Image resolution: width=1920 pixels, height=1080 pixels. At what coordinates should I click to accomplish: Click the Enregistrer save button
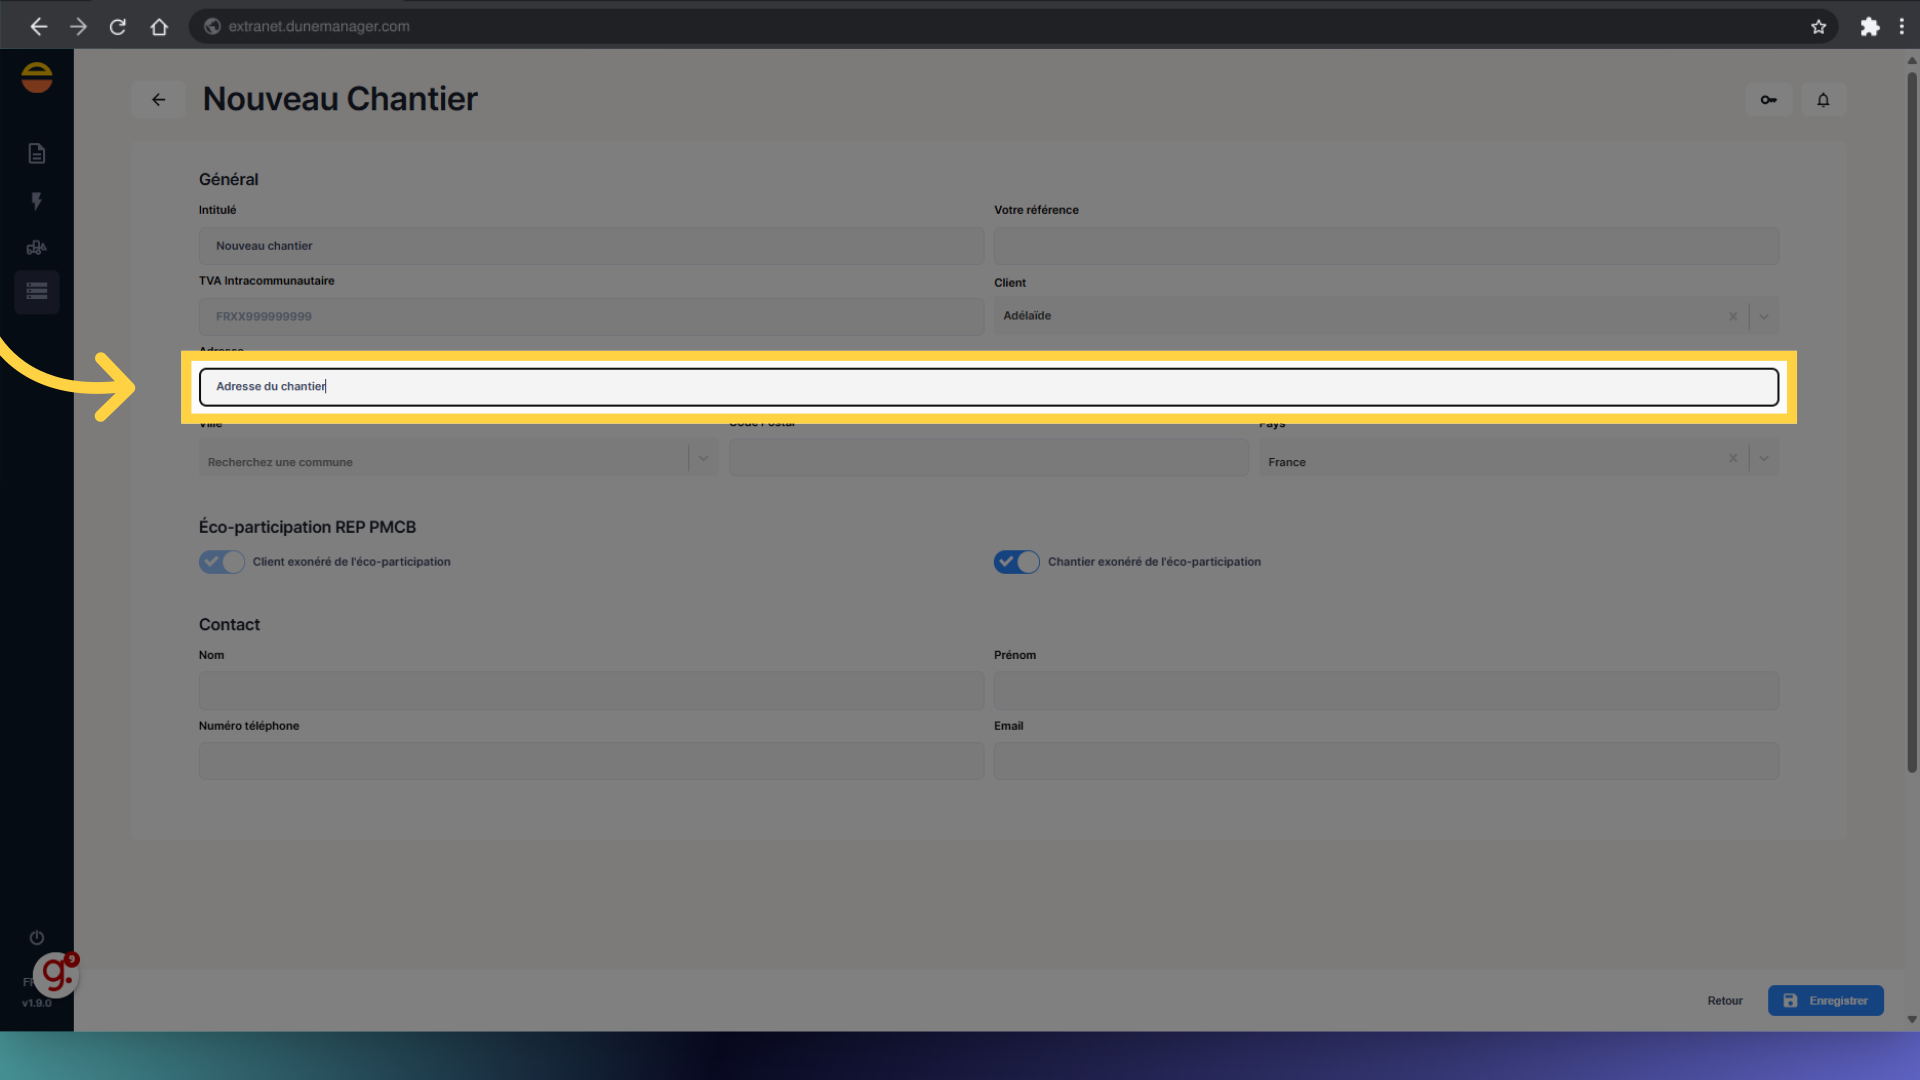pyautogui.click(x=1825, y=1001)
